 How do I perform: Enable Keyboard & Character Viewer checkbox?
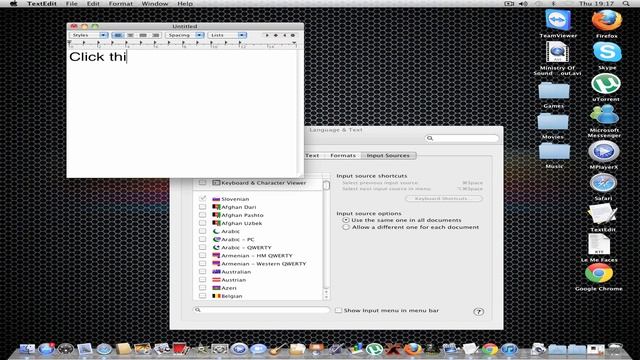point(202,183)
